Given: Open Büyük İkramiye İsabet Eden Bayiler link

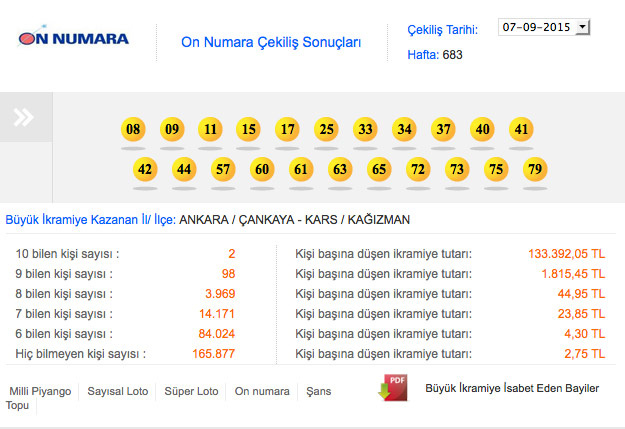Looking at the screenshot, I should tap(512, 388).
